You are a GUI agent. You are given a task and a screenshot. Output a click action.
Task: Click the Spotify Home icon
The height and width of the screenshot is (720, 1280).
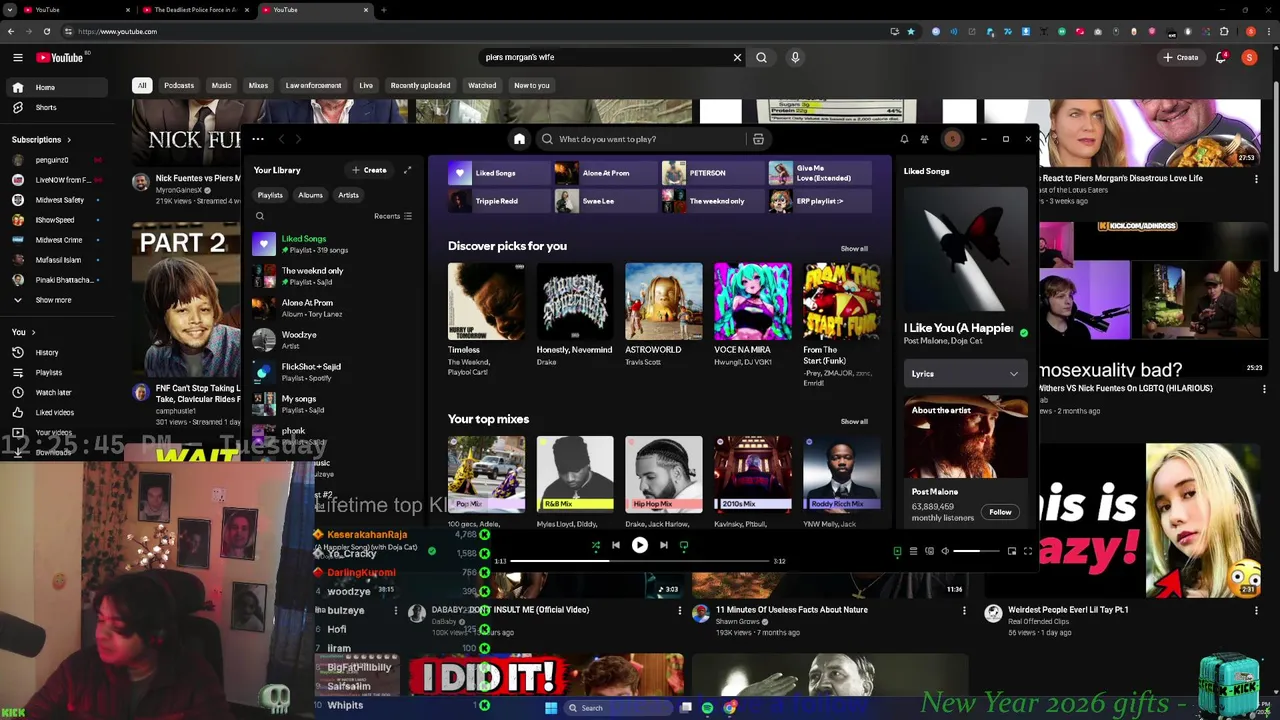coord(519,139)
